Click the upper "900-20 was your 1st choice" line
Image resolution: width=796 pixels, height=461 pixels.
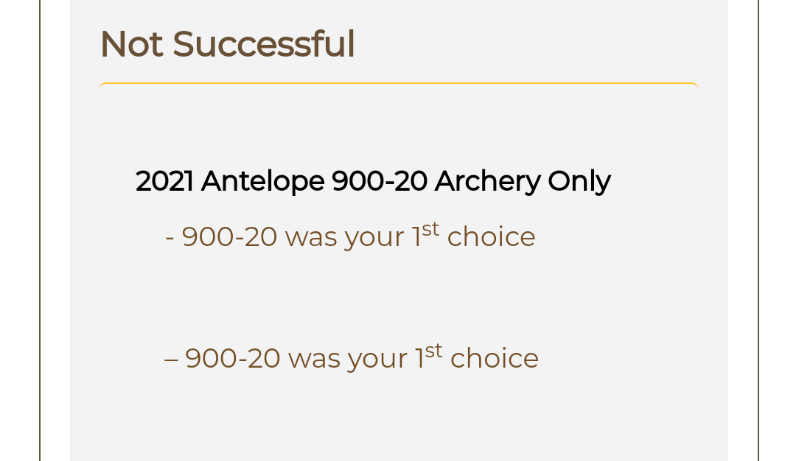point(350,236)
